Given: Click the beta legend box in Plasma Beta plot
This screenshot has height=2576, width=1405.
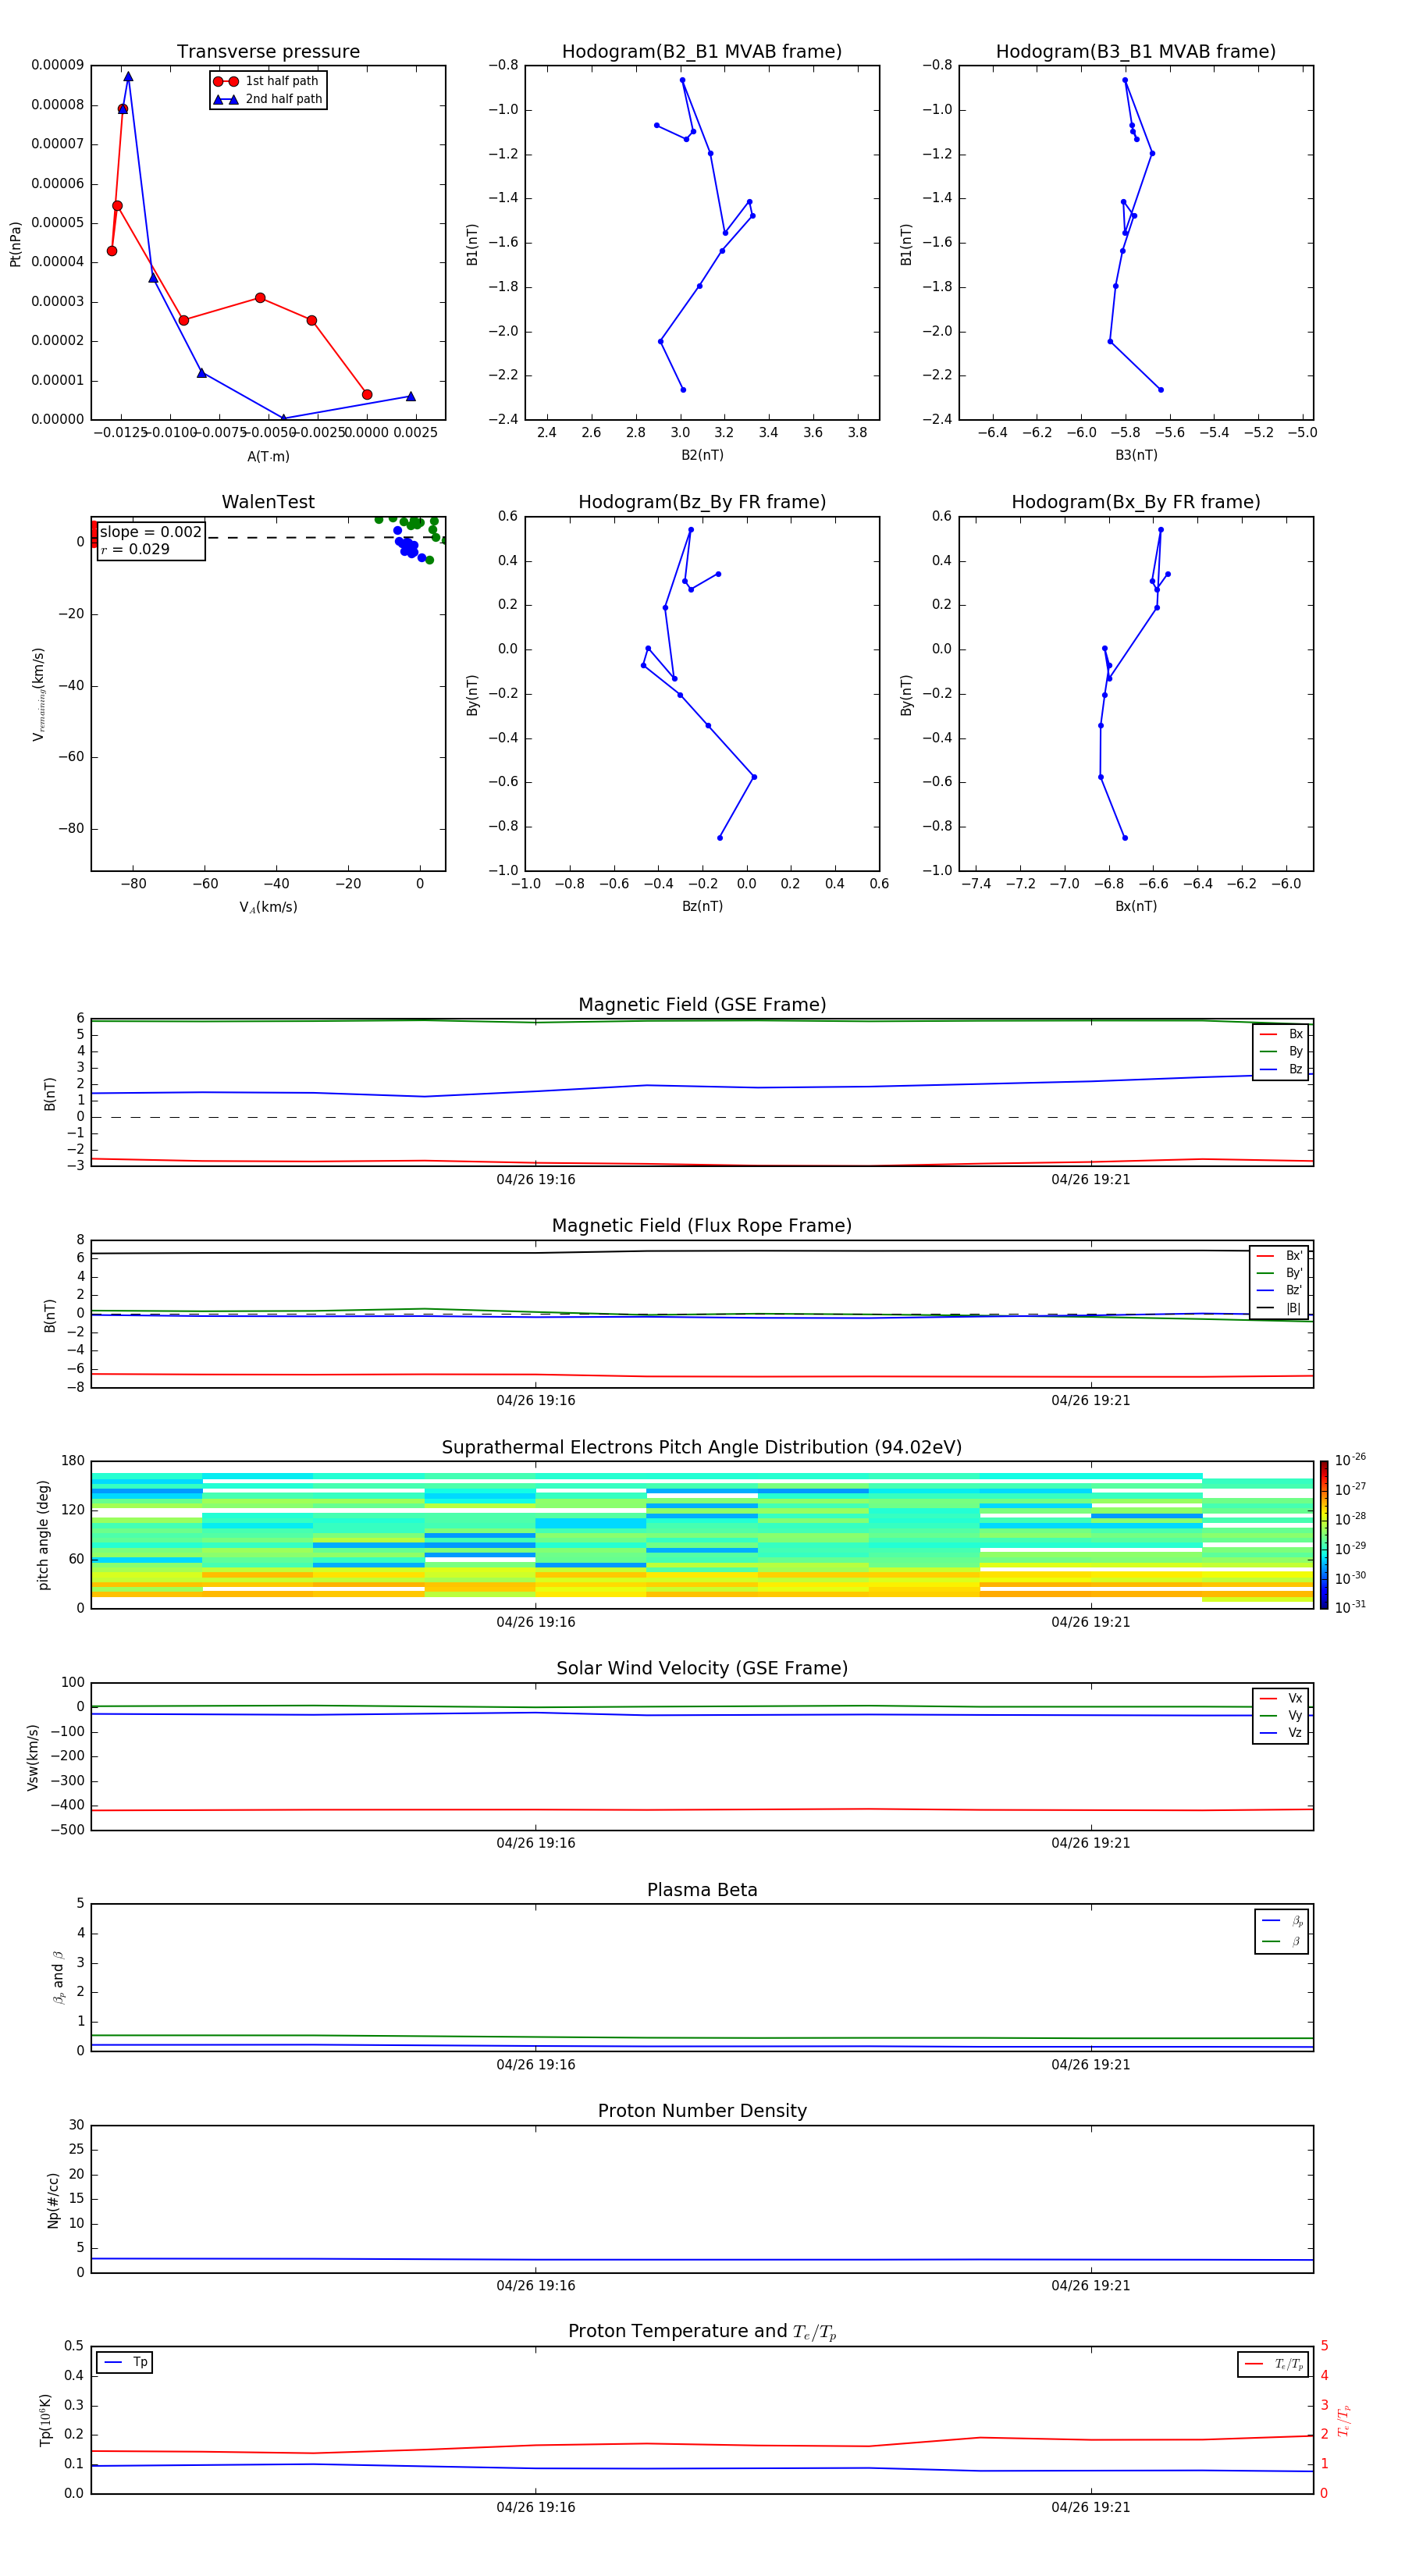Looking at the screenshot, I should click(x=1281, y=1931).
